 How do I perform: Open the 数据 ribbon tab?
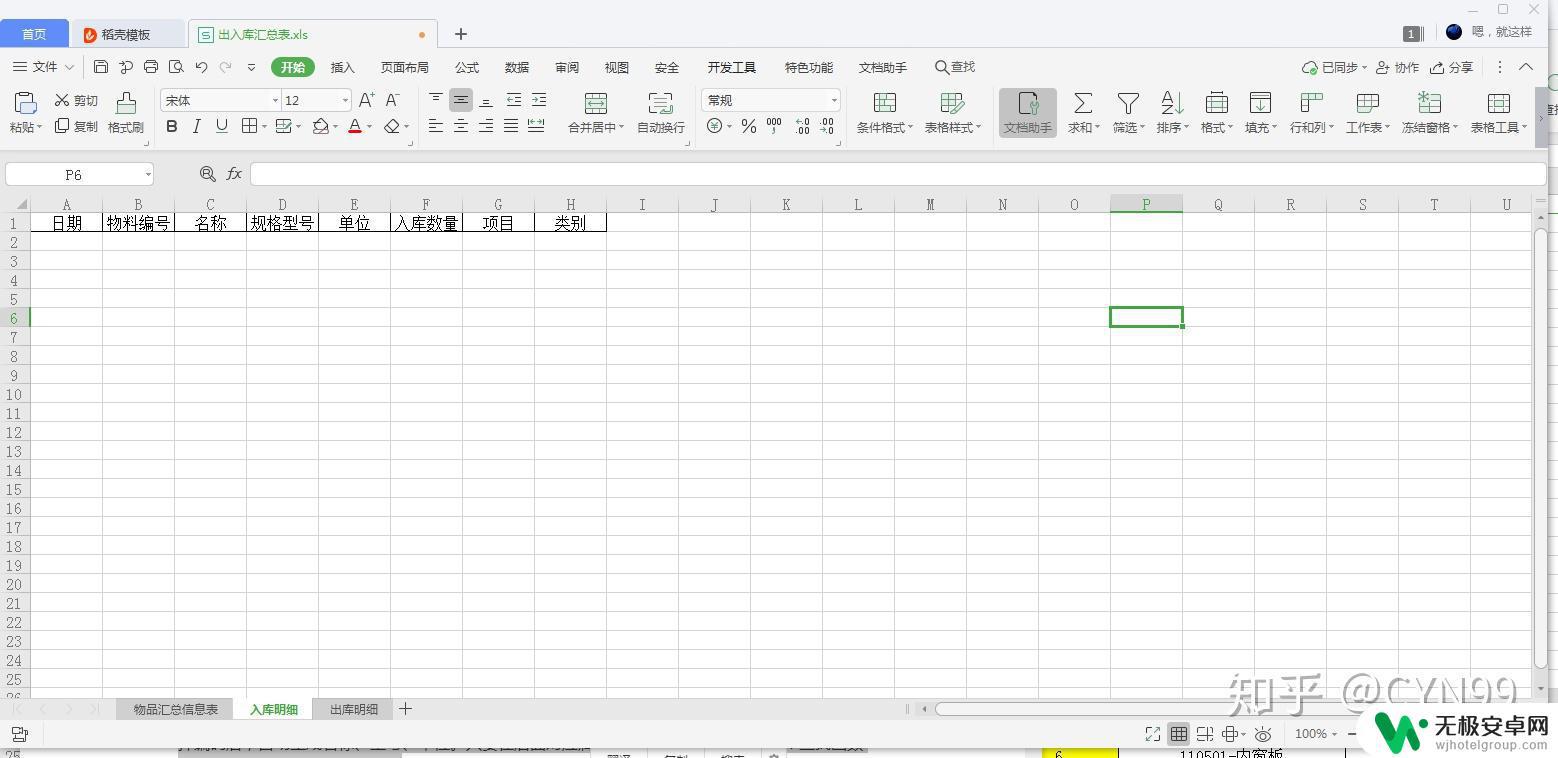pos(517,67)
